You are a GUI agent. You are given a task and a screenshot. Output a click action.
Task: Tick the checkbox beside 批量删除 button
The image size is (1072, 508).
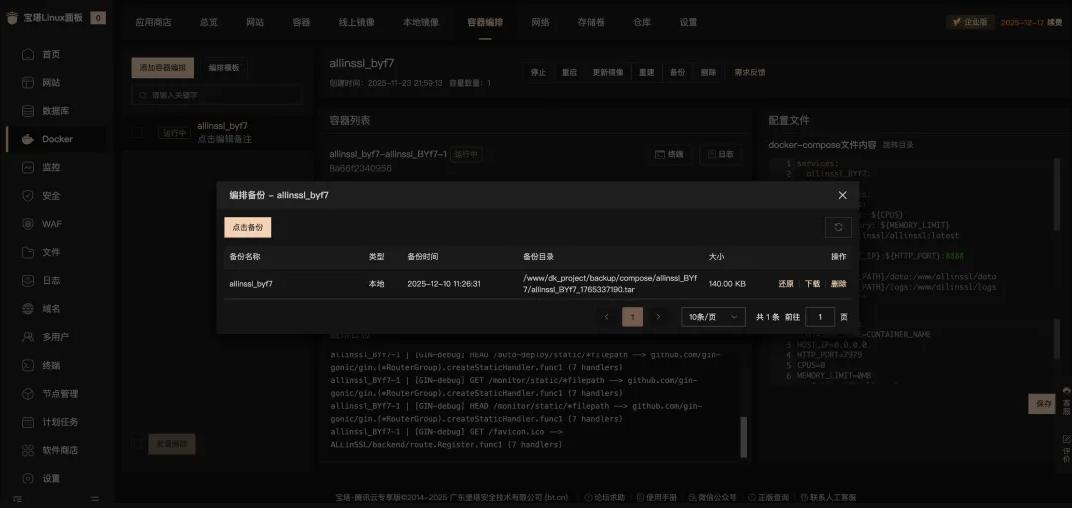click(137, 442)
